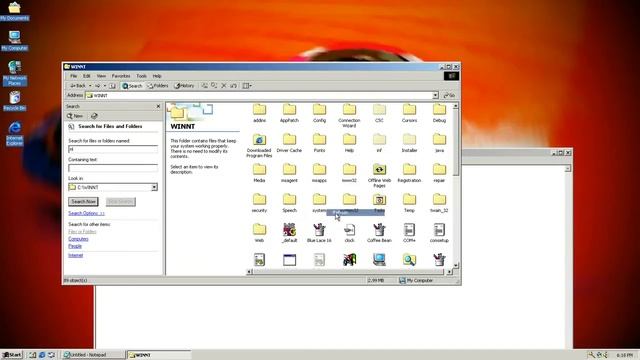640x360 pixels.
Task: Open the Favorites menu
Action: click(x=121, y=76)
